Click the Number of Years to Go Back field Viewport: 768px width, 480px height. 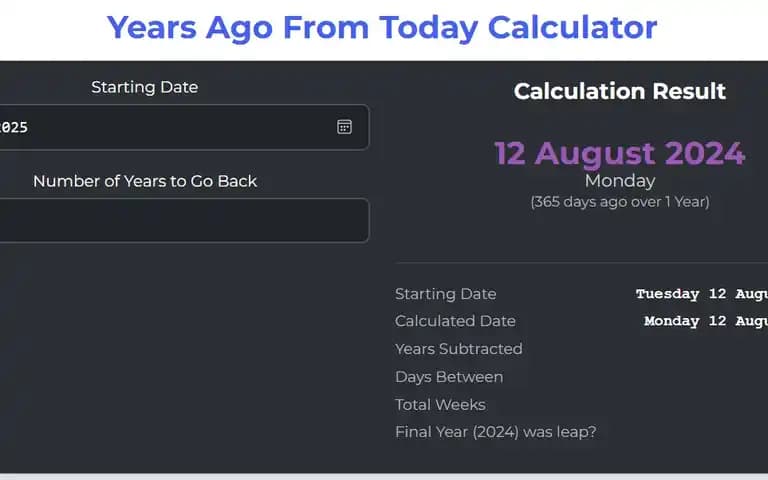tap(184, 220)
